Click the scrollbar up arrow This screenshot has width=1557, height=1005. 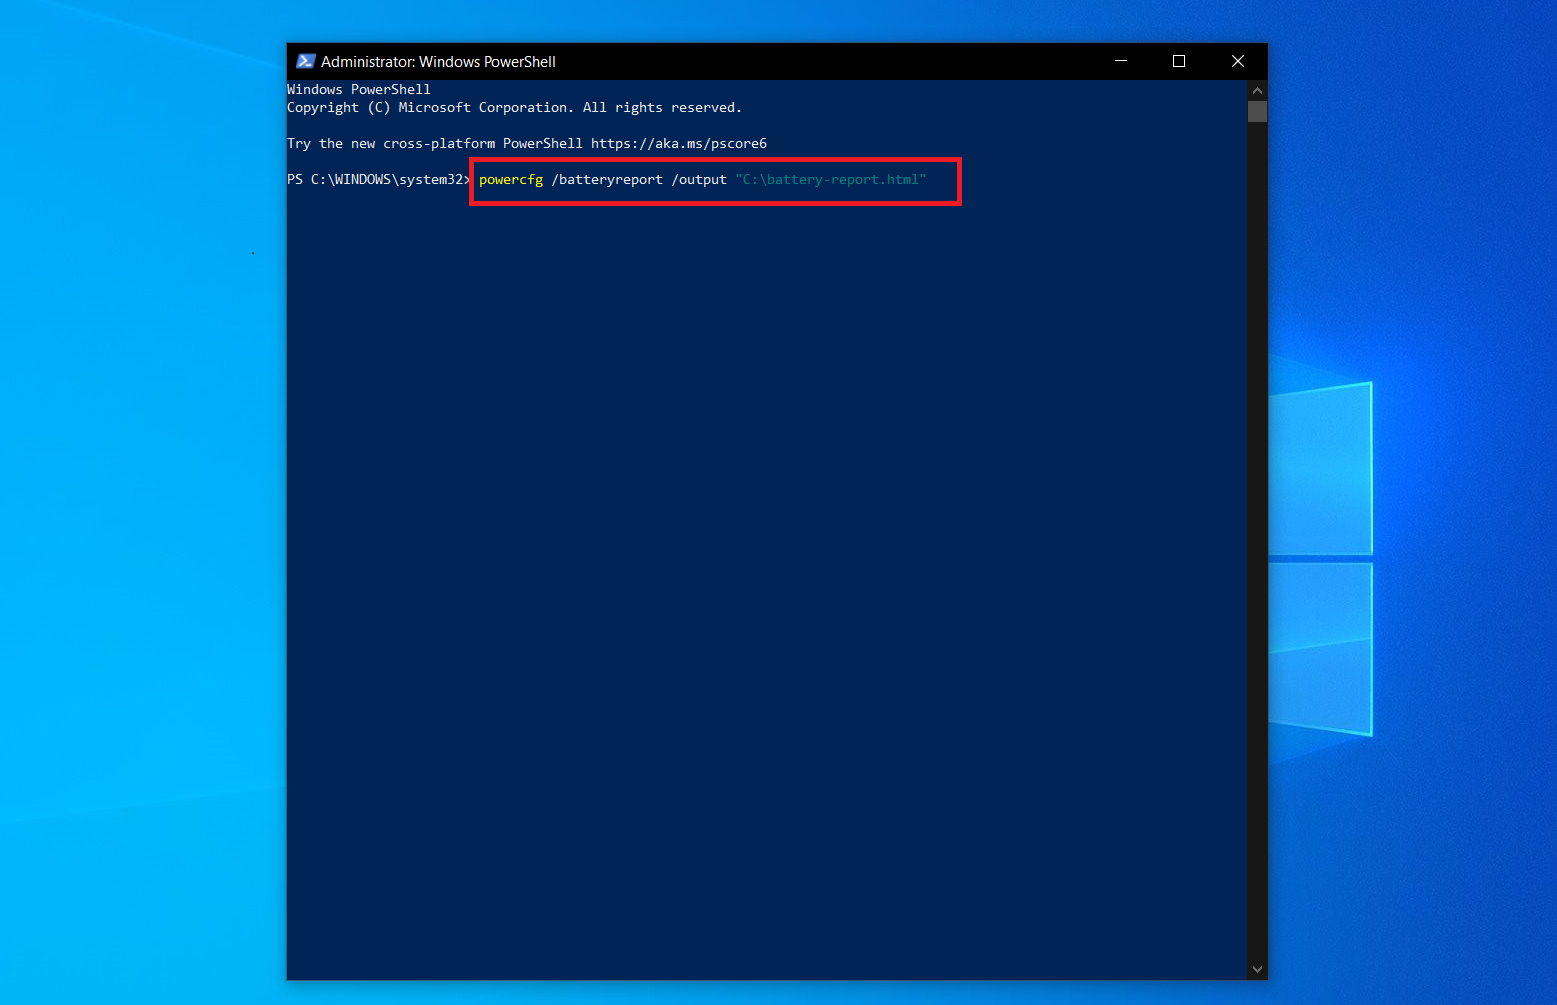tap(1257, 90)
